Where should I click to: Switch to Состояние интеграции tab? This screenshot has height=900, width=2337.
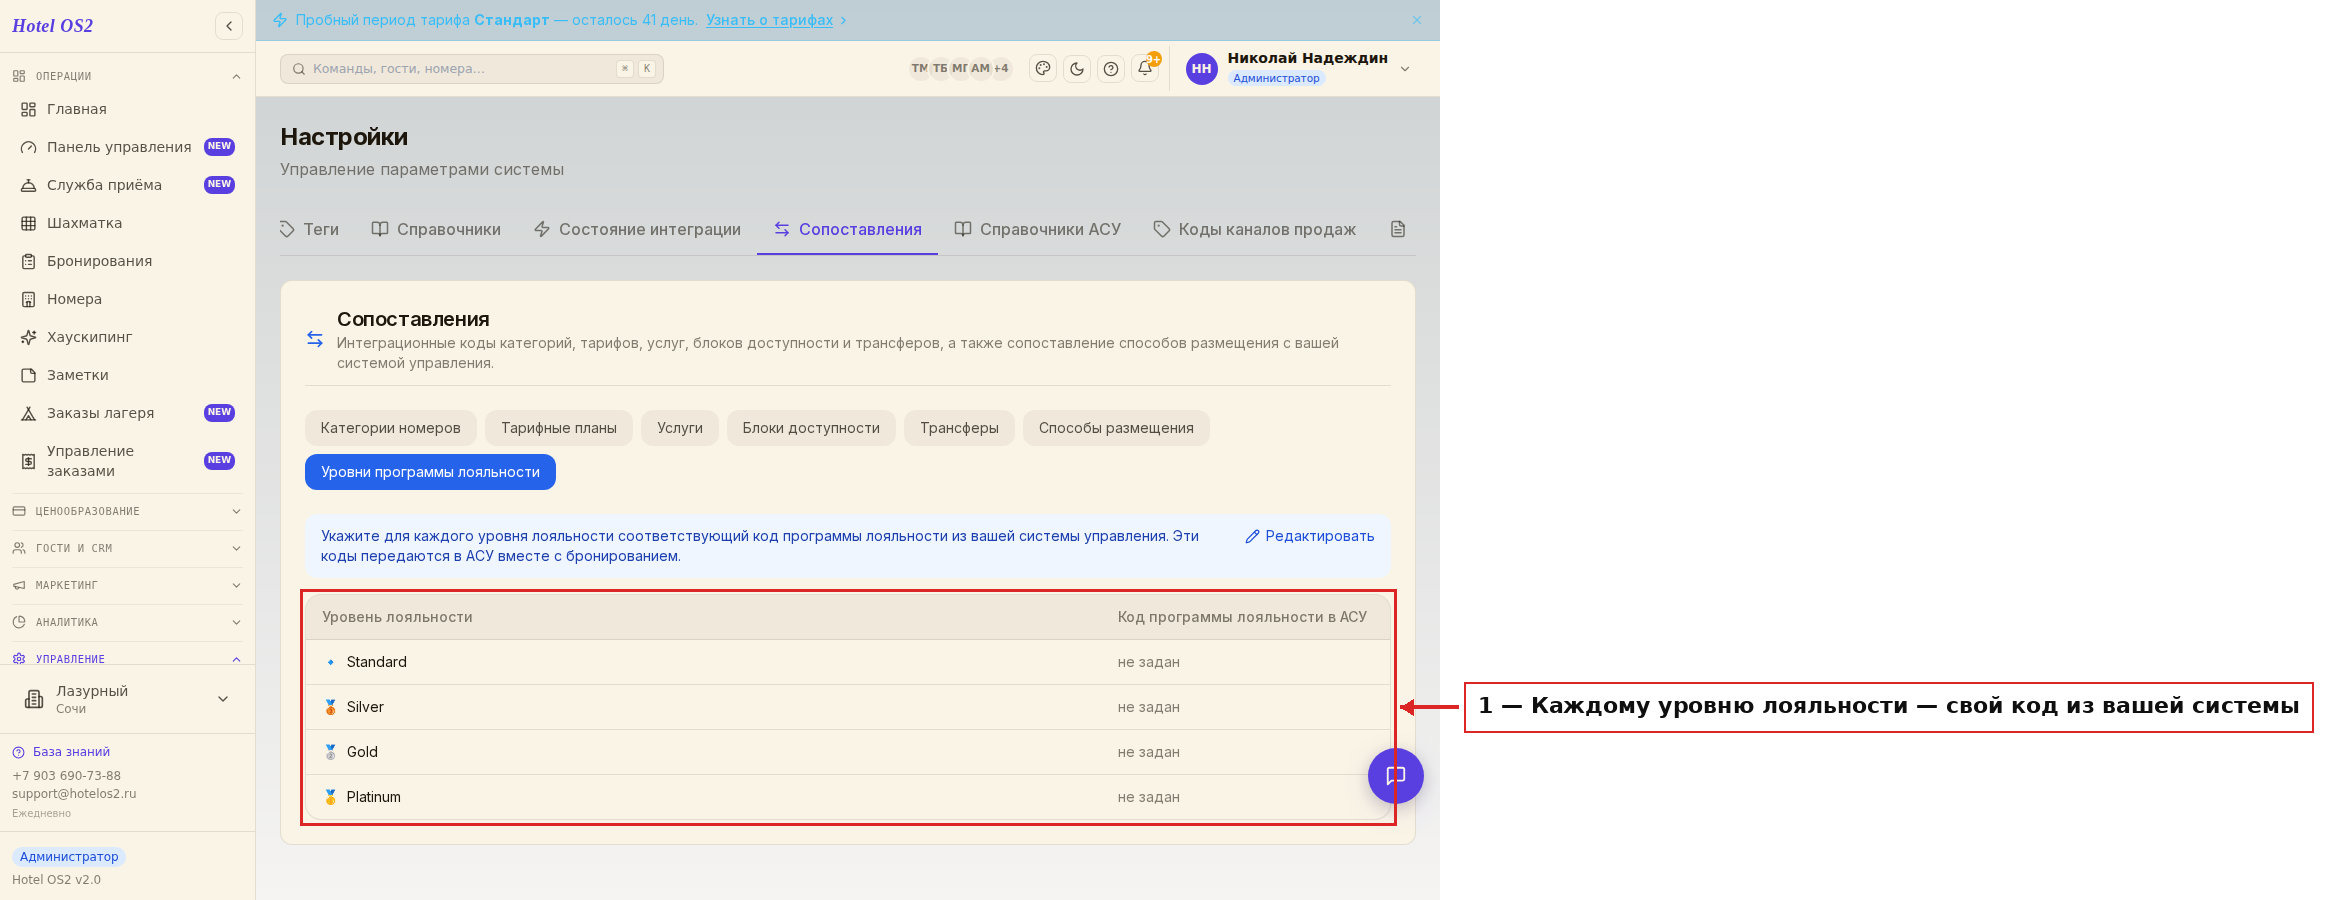click(x=637, y=229)
